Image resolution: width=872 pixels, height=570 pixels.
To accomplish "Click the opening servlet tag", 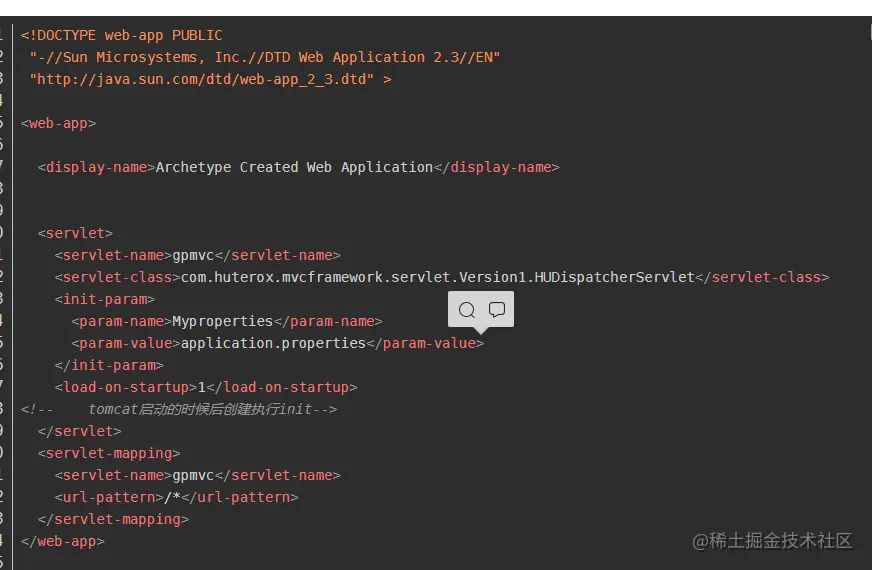I will [x=75, y=234].
